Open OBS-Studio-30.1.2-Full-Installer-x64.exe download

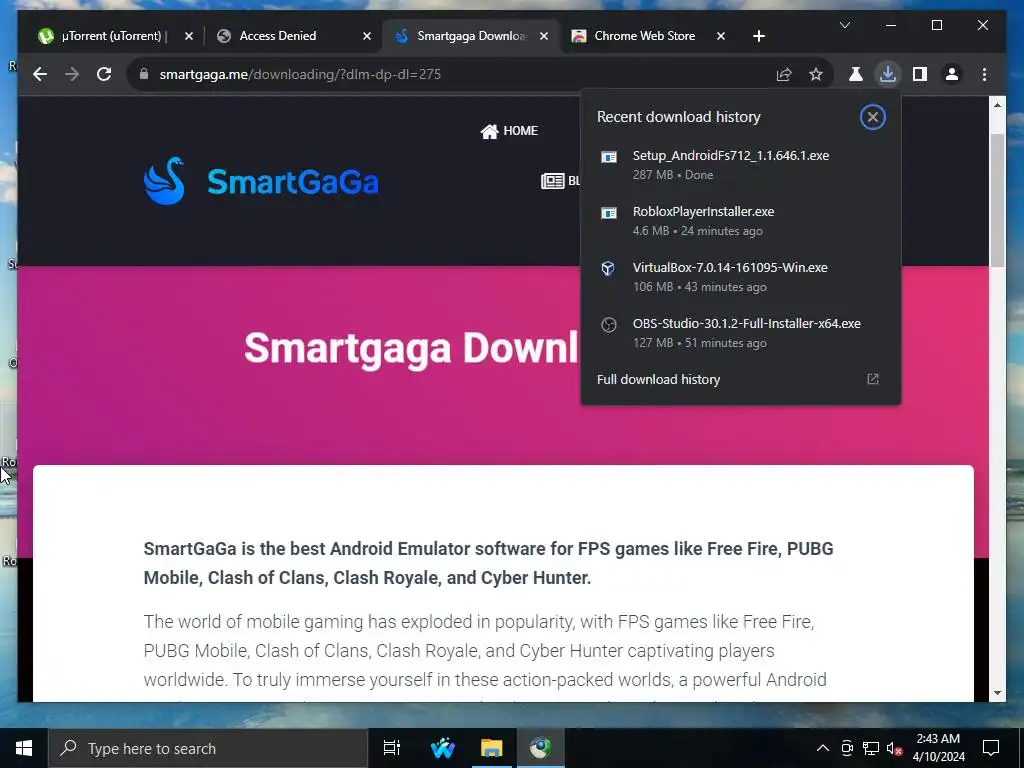pos(741,333)
